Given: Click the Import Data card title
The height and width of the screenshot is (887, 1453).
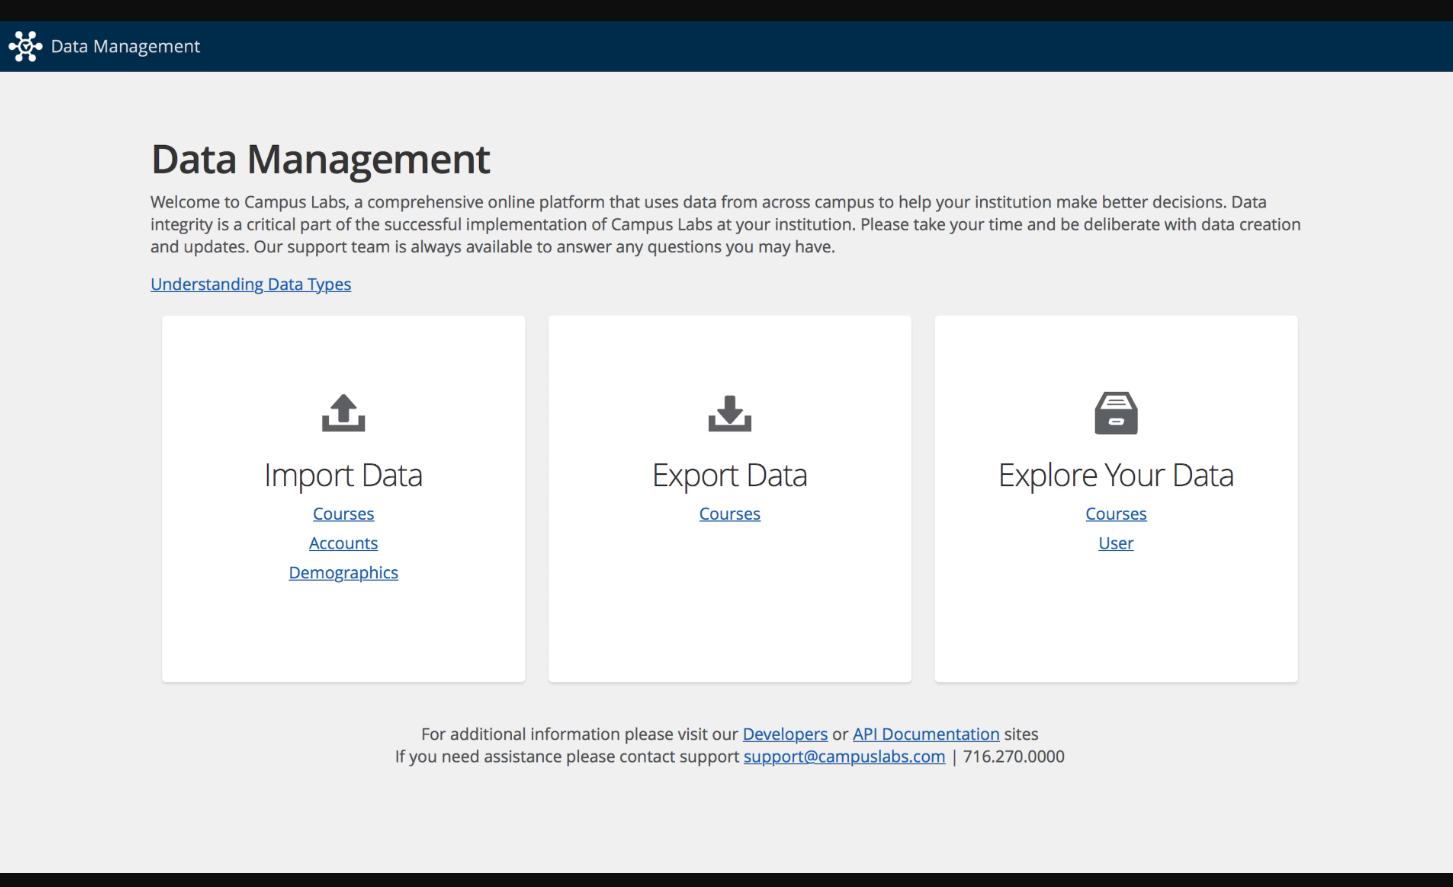Looking at the screenshot, I should (x=343, y=475).
